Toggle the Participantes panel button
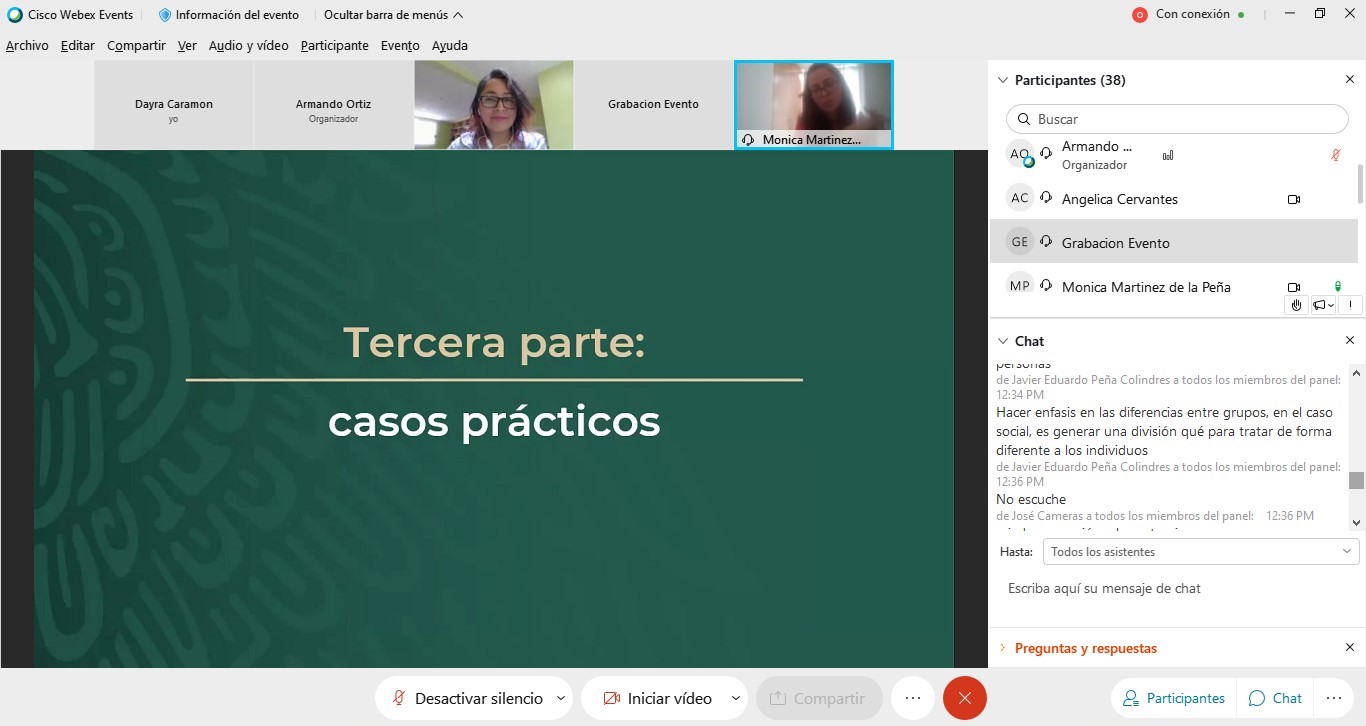 (1174, 698)
